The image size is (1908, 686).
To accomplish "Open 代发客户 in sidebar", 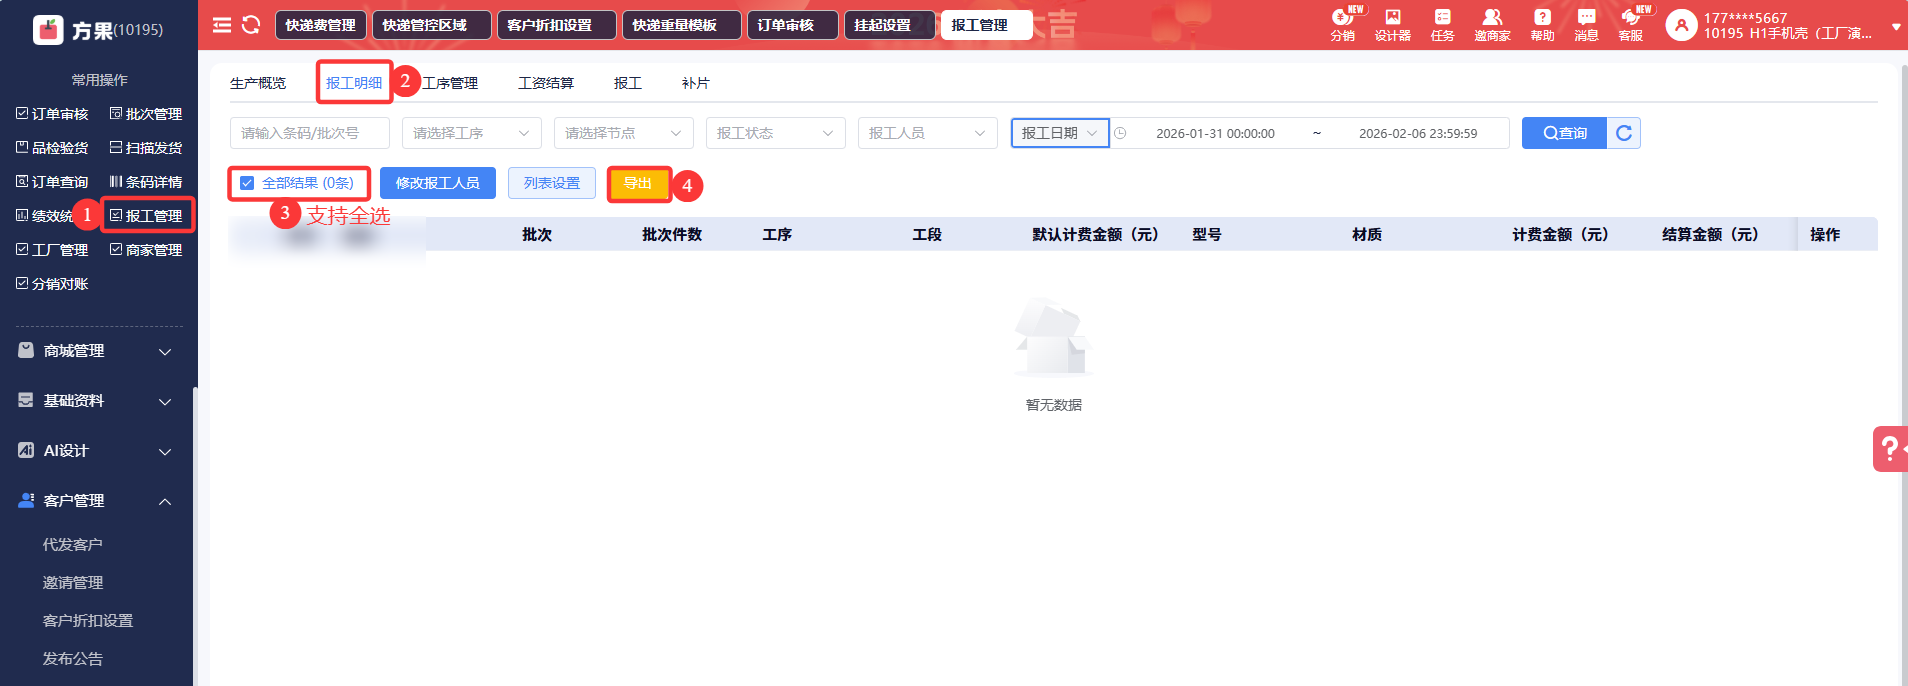I will (x=72, y=545).
